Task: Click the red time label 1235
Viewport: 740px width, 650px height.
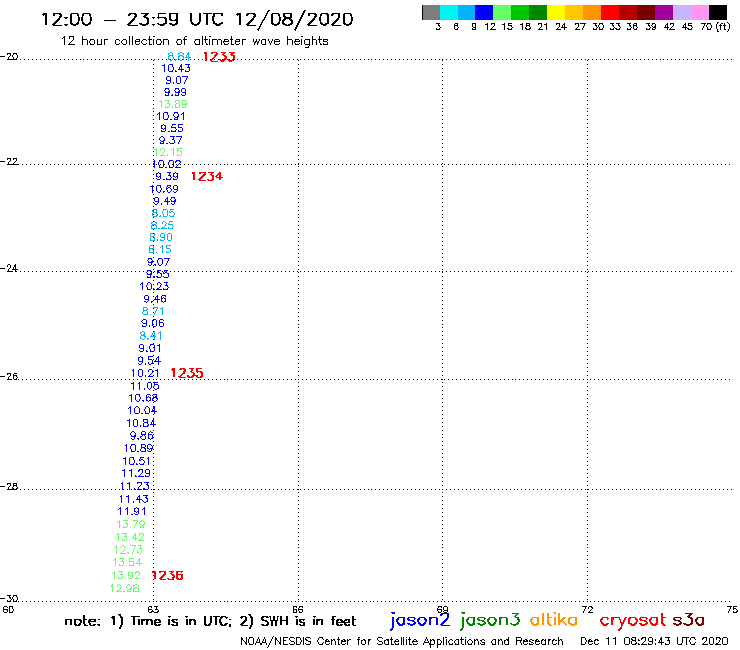Action: [x=187, y=373]
